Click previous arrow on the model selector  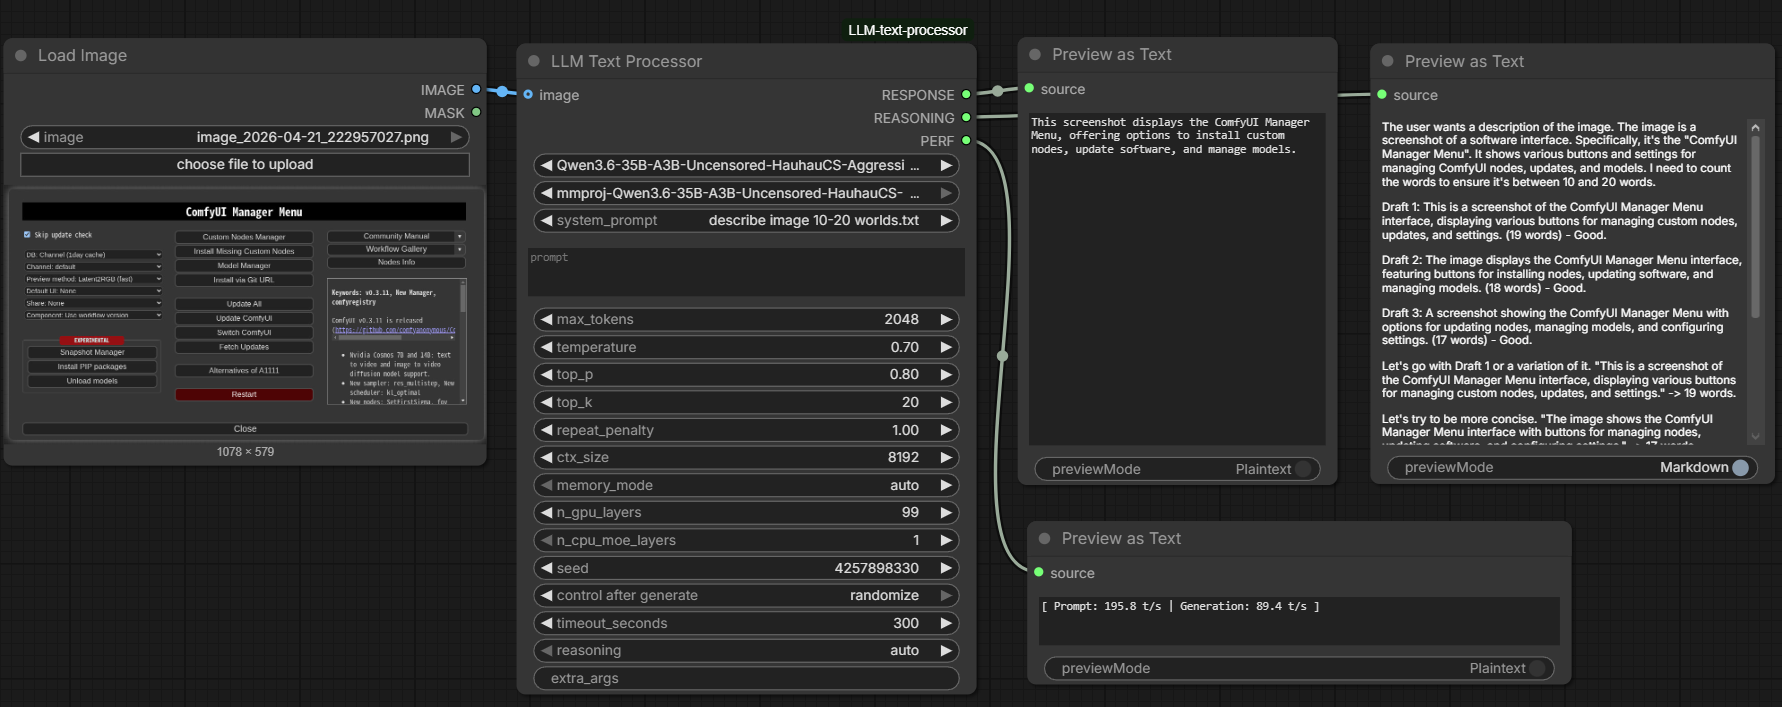pos(546,166)
